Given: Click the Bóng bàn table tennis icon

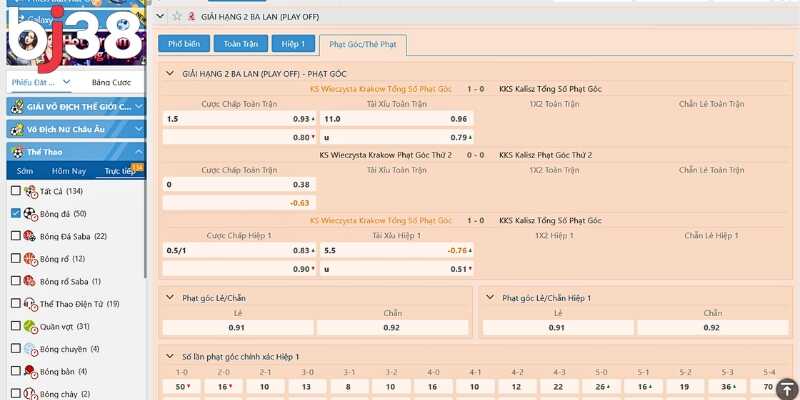Looking at the screenshot, I should 29,372.
